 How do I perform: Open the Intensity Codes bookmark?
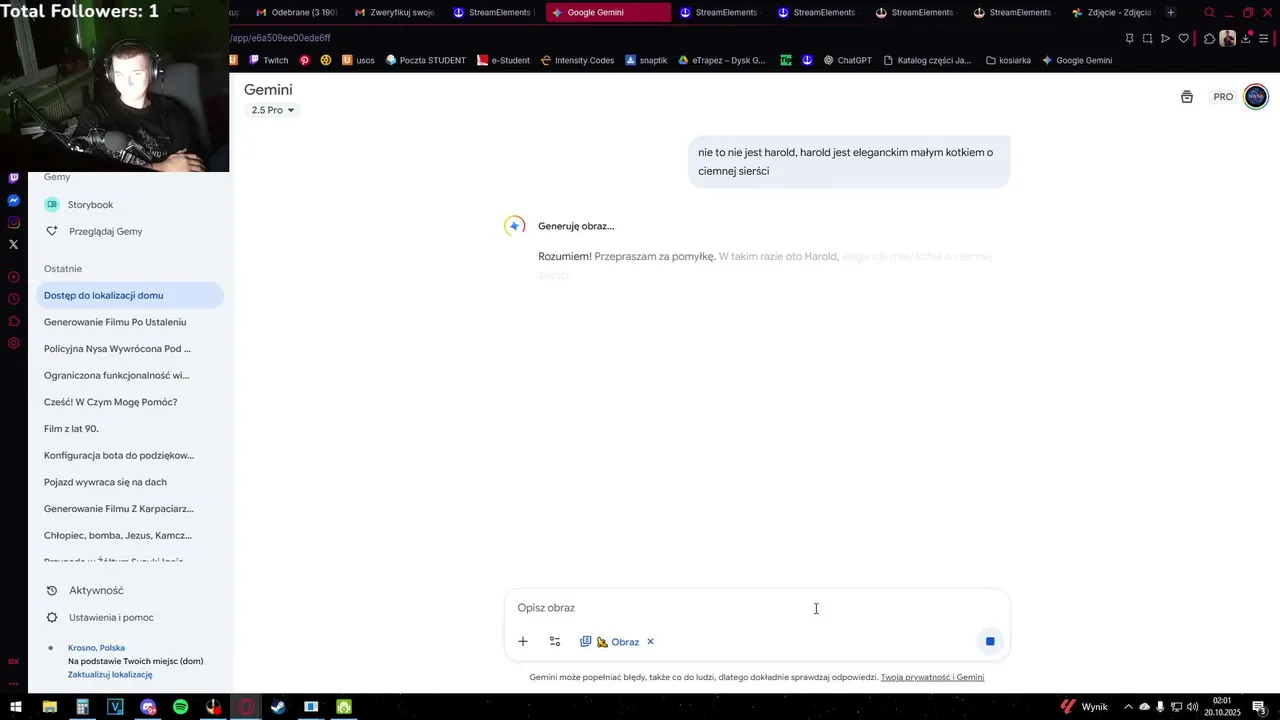[577, 60]
